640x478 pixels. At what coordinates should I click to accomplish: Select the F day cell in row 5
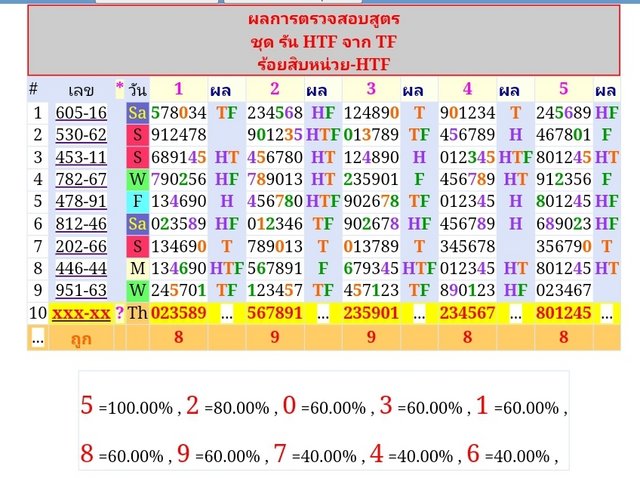click(138, 202)
